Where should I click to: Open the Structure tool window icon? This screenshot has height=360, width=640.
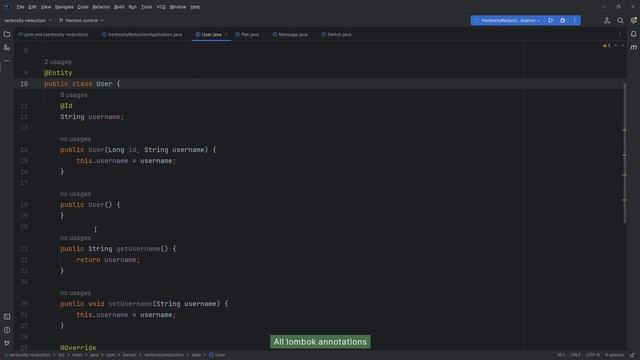pyautogui.click(x=7, y=48)
